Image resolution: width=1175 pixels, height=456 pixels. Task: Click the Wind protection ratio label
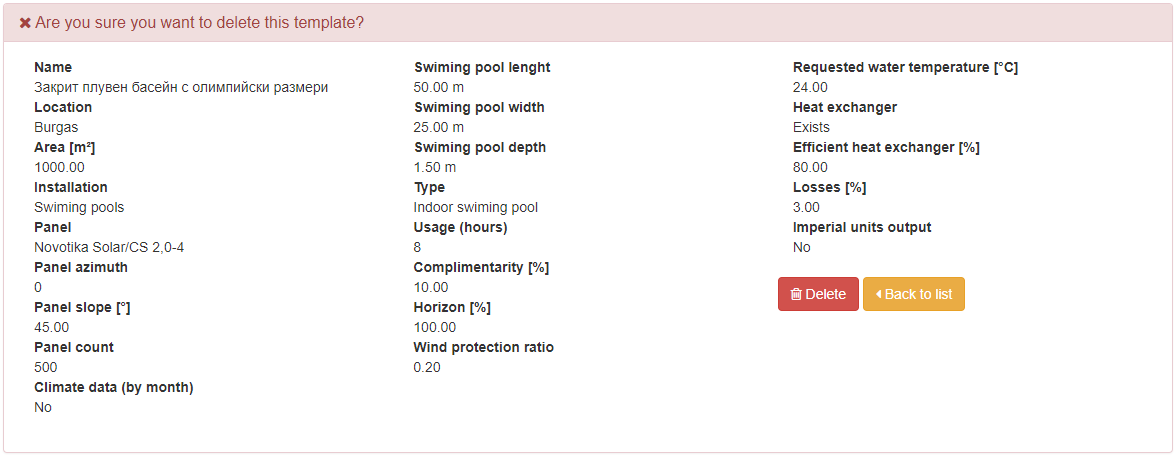coord(484,347)
